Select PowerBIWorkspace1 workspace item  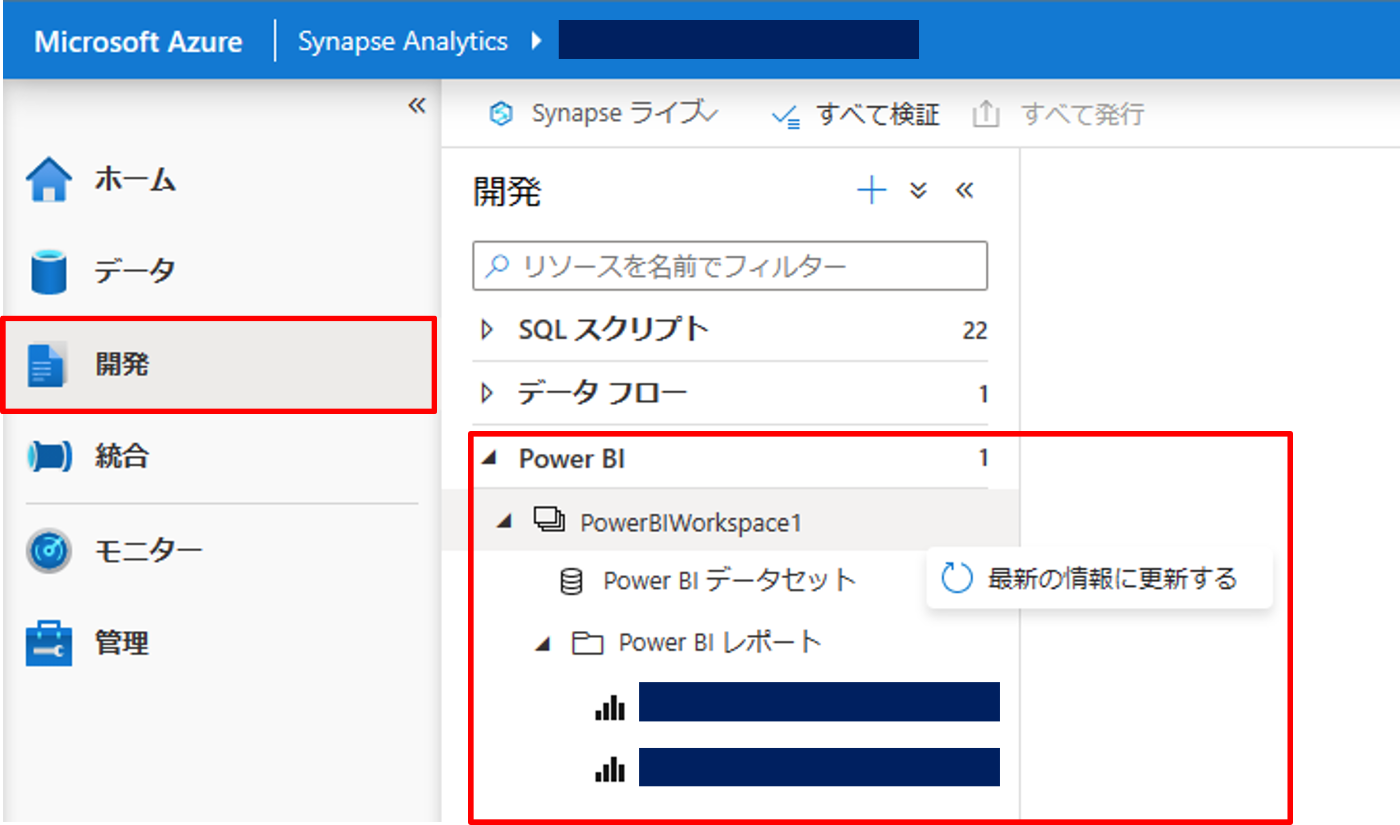pyautogui.click(x=691, y=522)
